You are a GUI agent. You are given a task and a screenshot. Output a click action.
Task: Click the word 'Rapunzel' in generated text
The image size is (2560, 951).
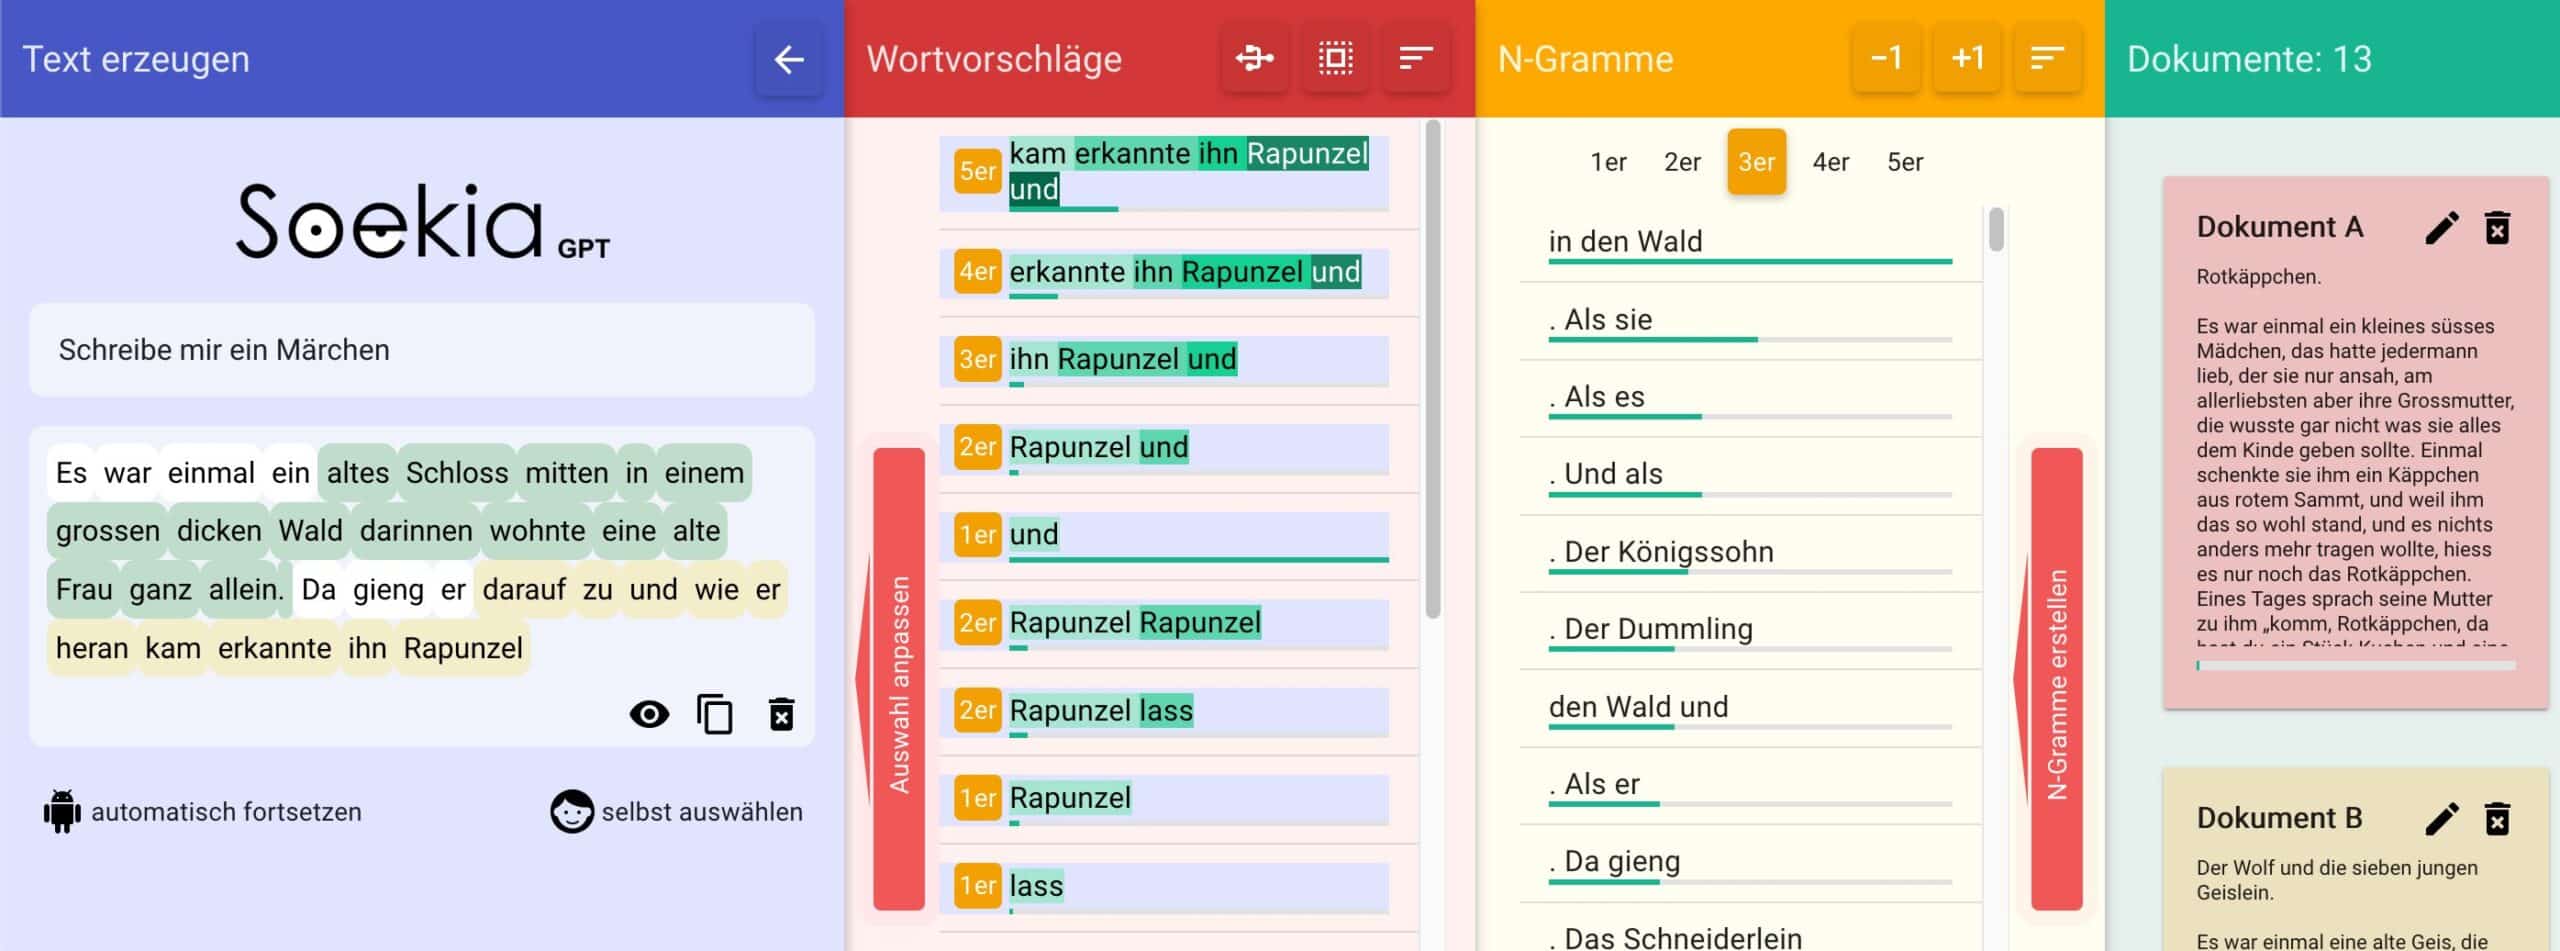click(463, 649)
